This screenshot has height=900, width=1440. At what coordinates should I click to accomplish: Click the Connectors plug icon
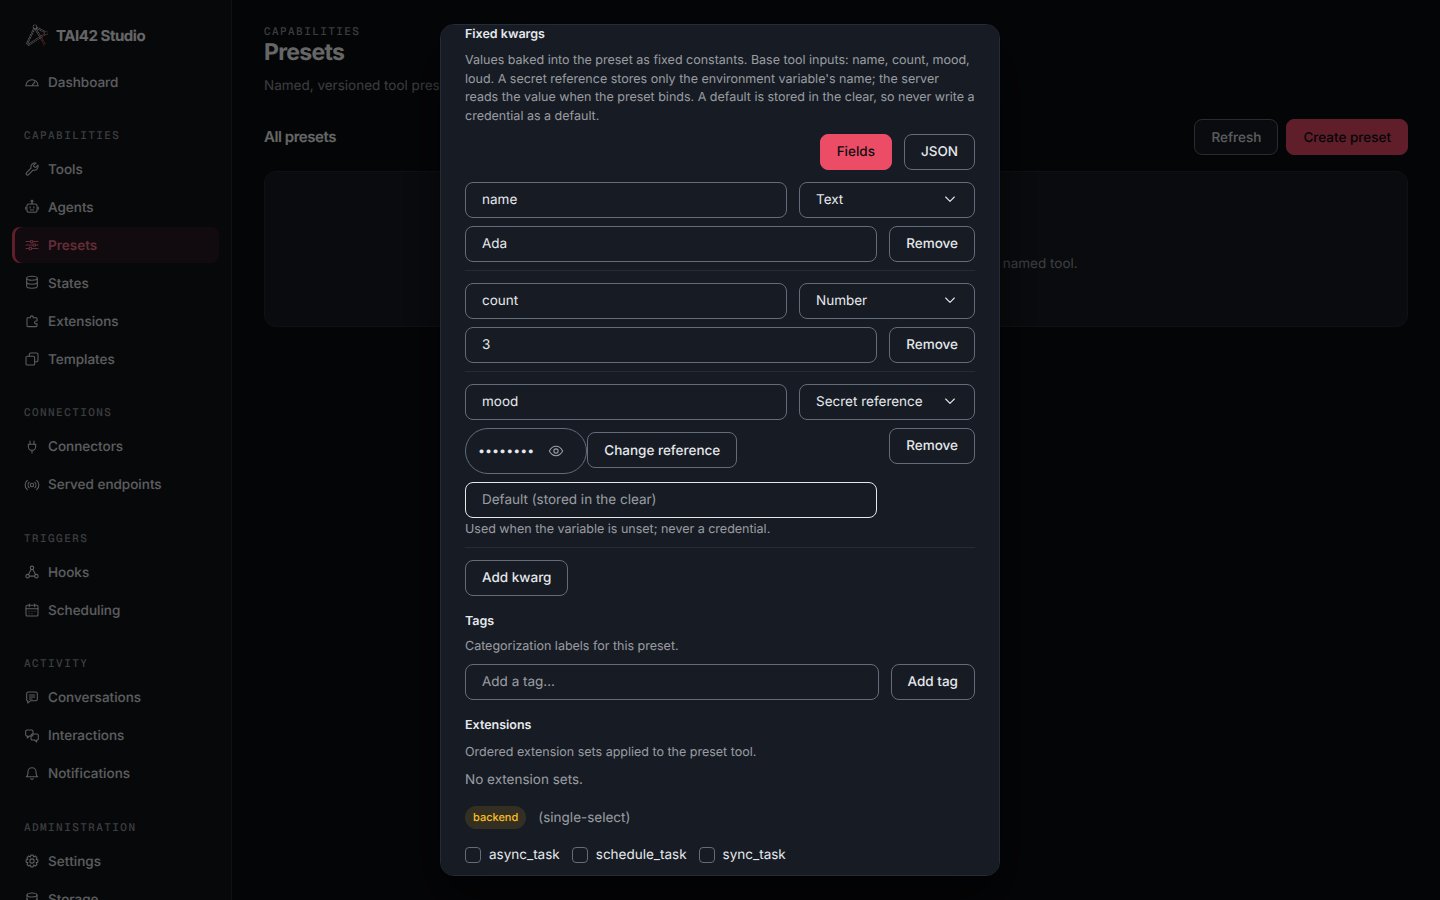click(x=32, y=447)
